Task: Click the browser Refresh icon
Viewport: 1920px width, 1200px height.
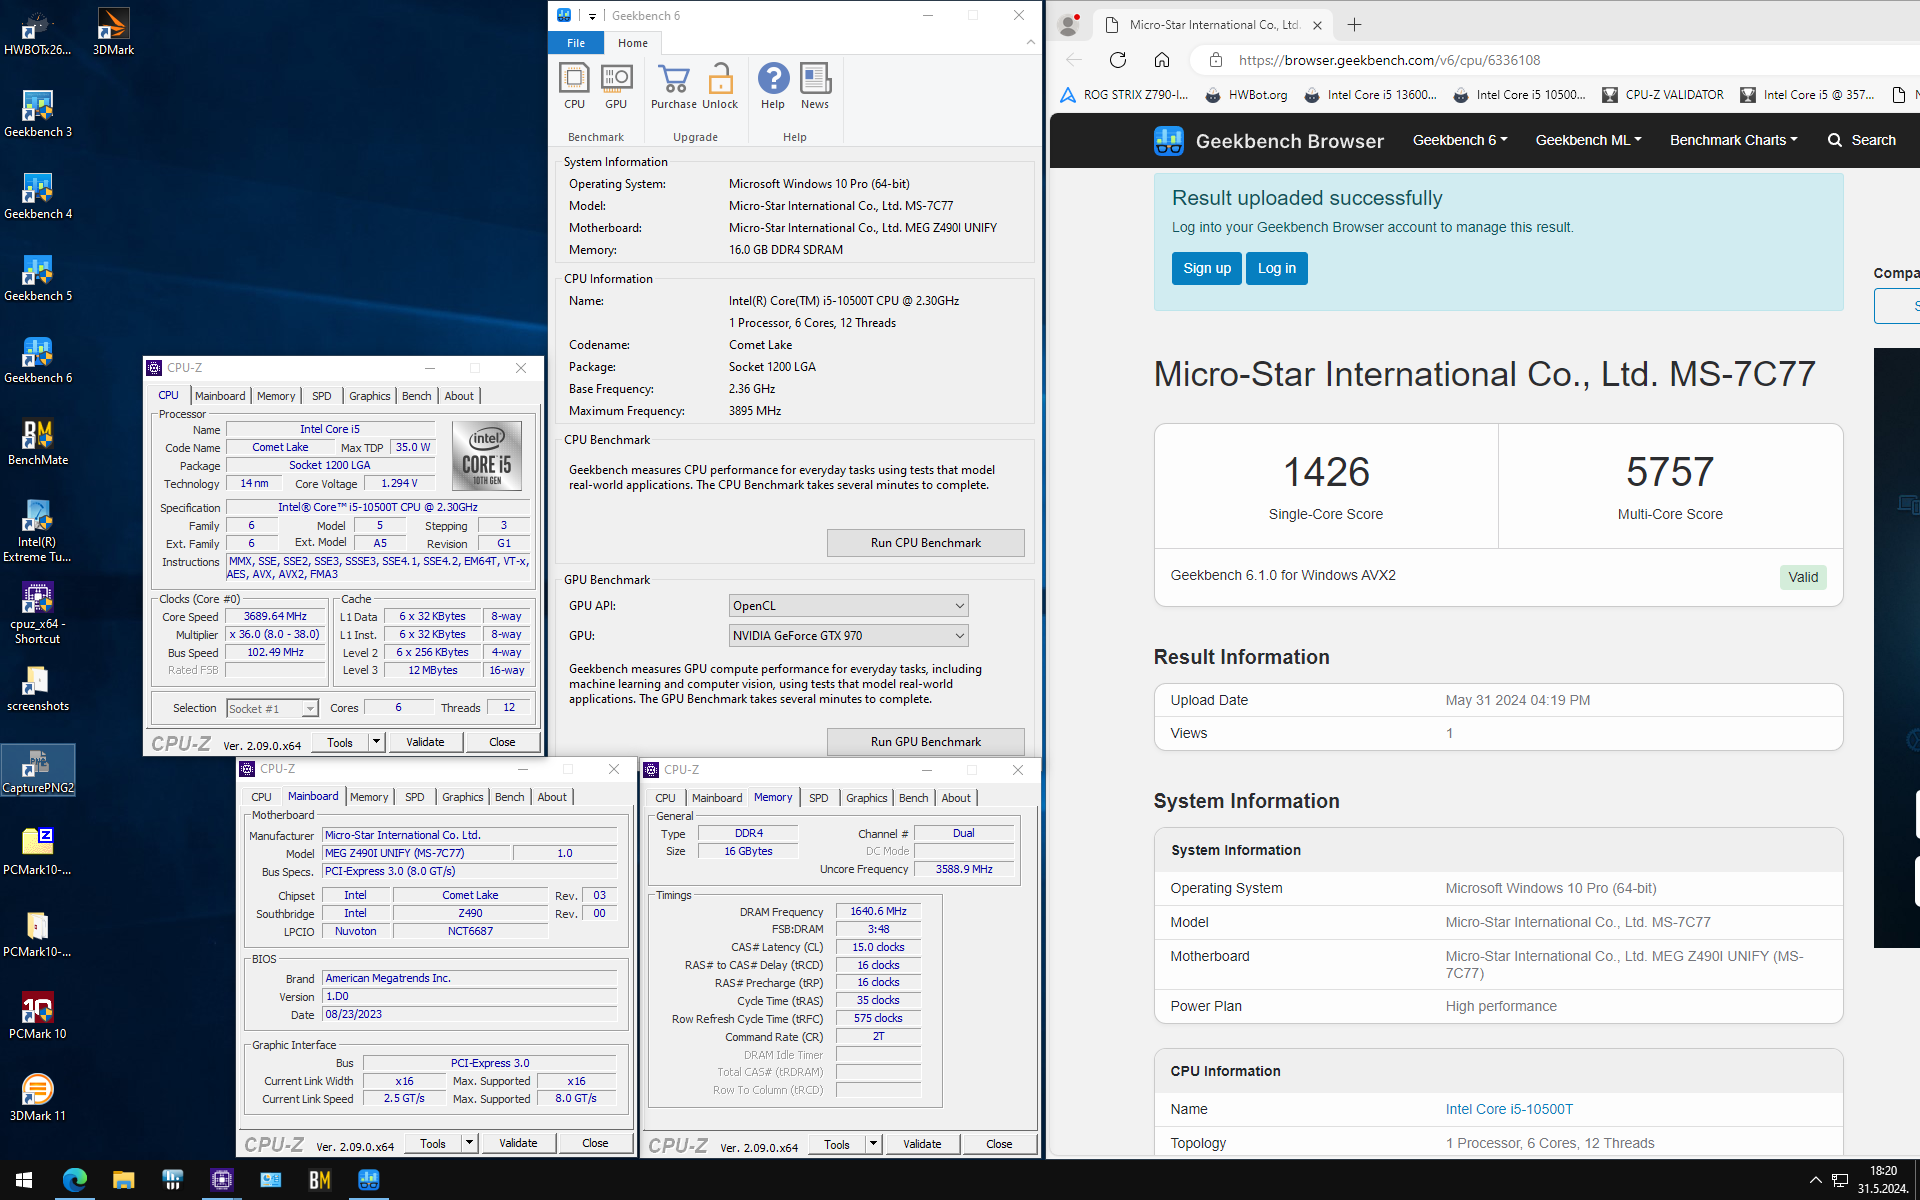Action: tap(1118, 60)
